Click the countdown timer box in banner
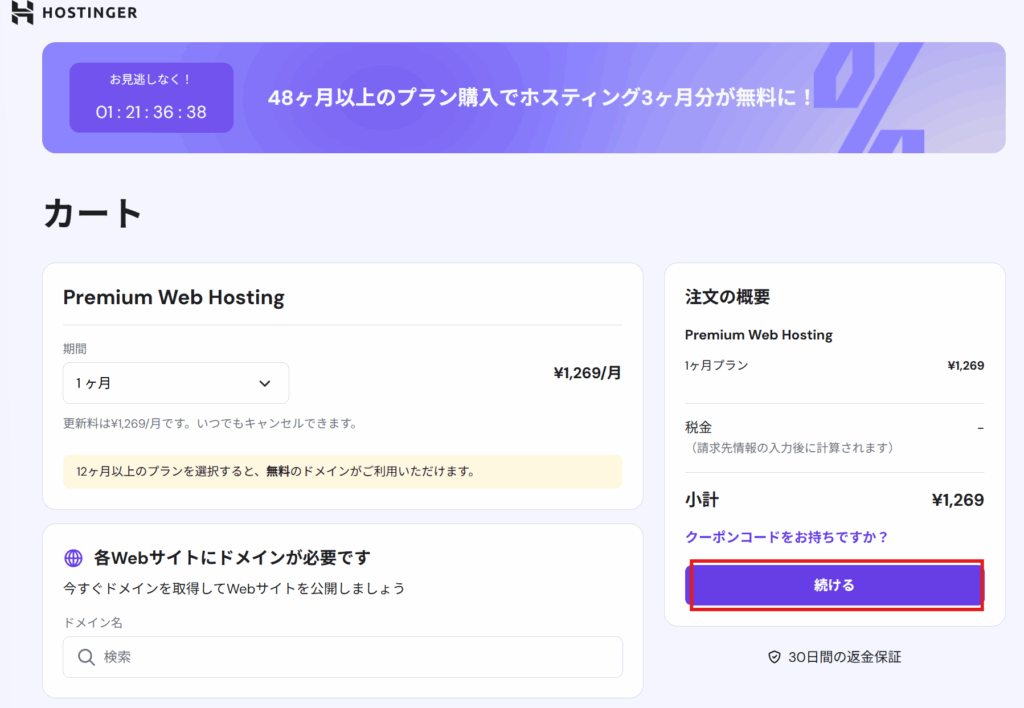1024x708 pixels. click(x=151, y=98)
